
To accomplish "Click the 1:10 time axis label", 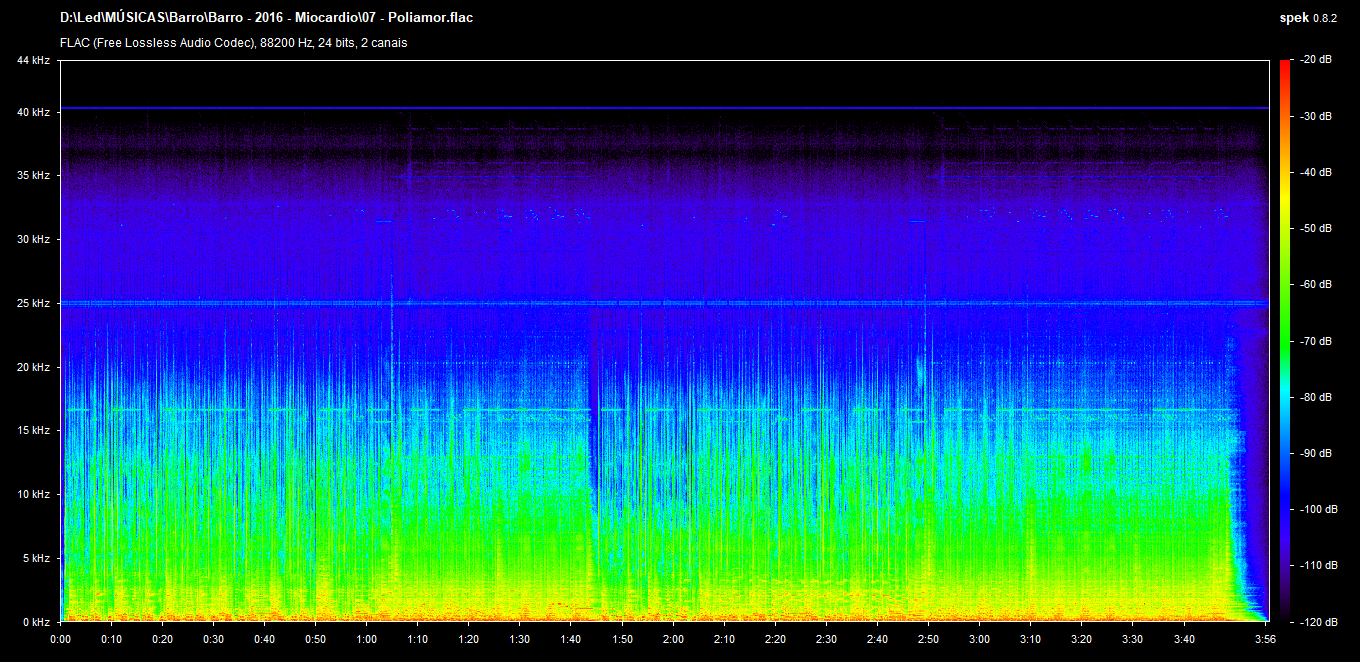I will click(418, 639).
